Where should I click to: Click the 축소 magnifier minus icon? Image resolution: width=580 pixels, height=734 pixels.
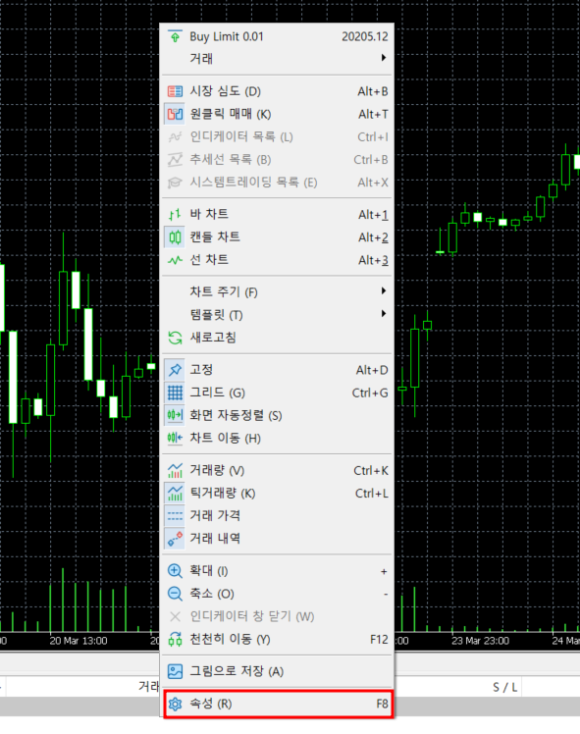pyautogui.click(x=175, y=594)
